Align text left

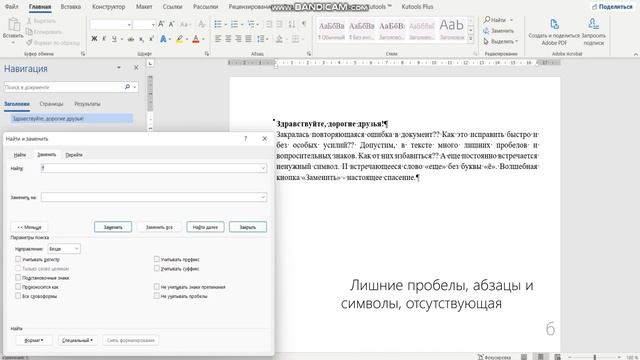pyautogui.click(x=218, y=39)
